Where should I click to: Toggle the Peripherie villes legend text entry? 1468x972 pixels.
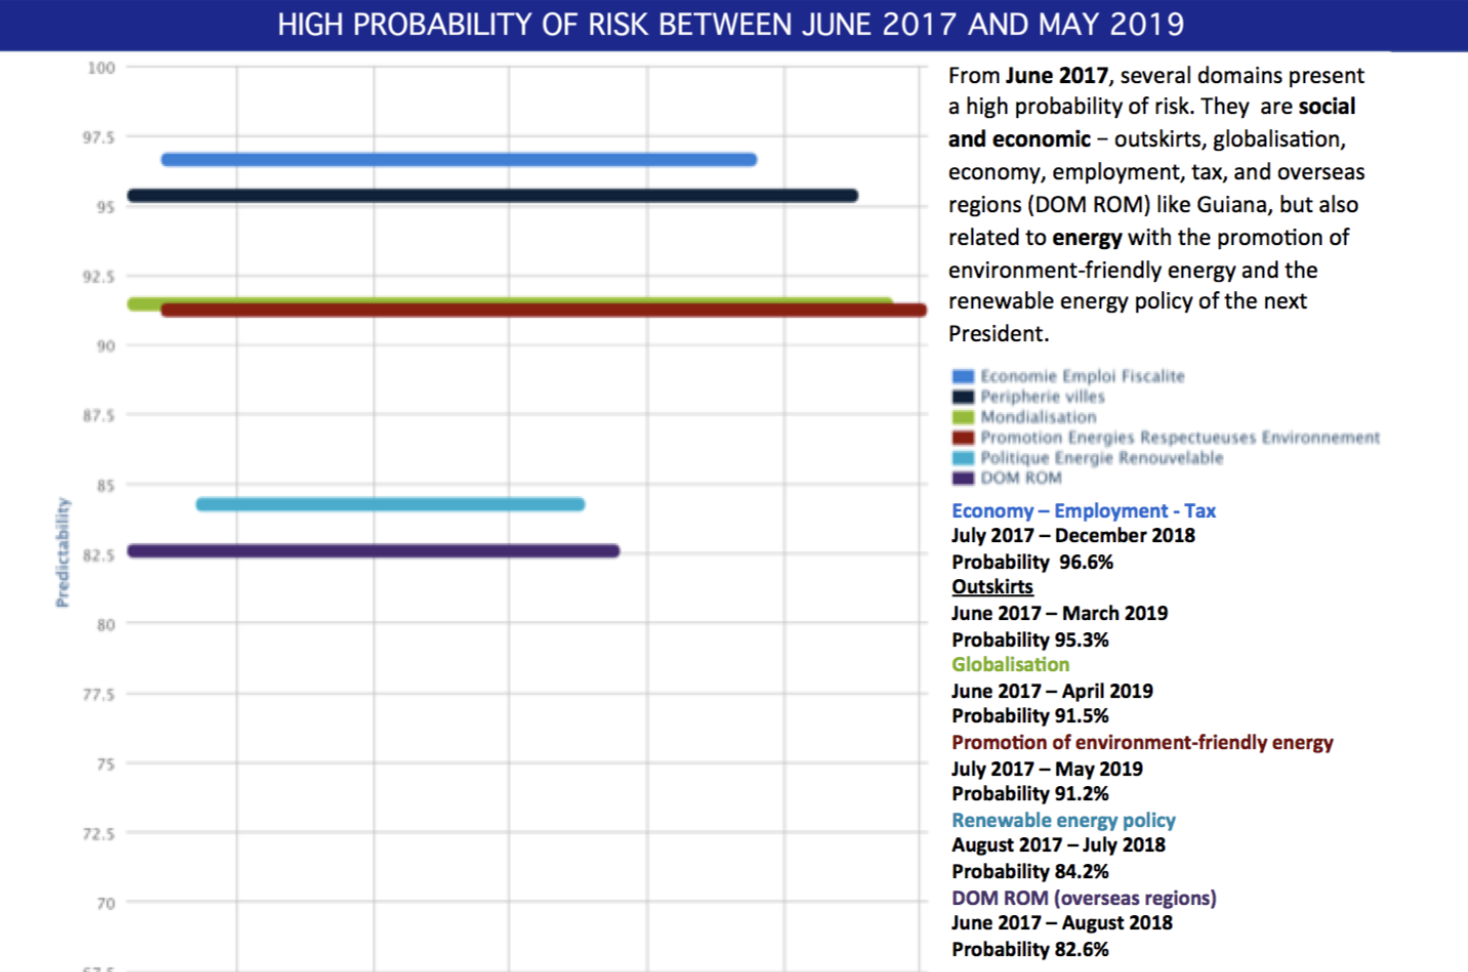1042,397
